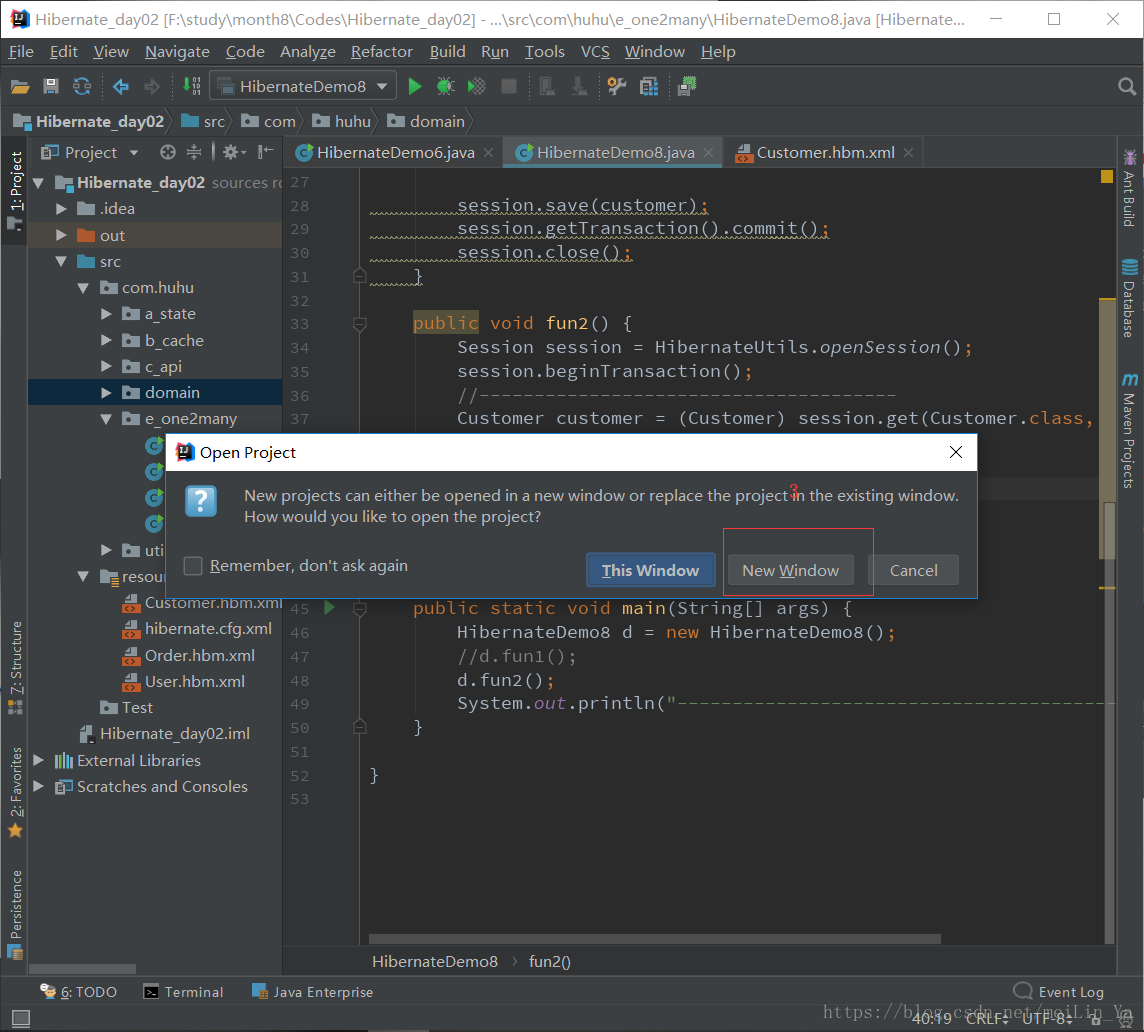Click the Search Everywhere magnifier
The width and height of the screenshot is (1144, 1032).
point(1126,87)
